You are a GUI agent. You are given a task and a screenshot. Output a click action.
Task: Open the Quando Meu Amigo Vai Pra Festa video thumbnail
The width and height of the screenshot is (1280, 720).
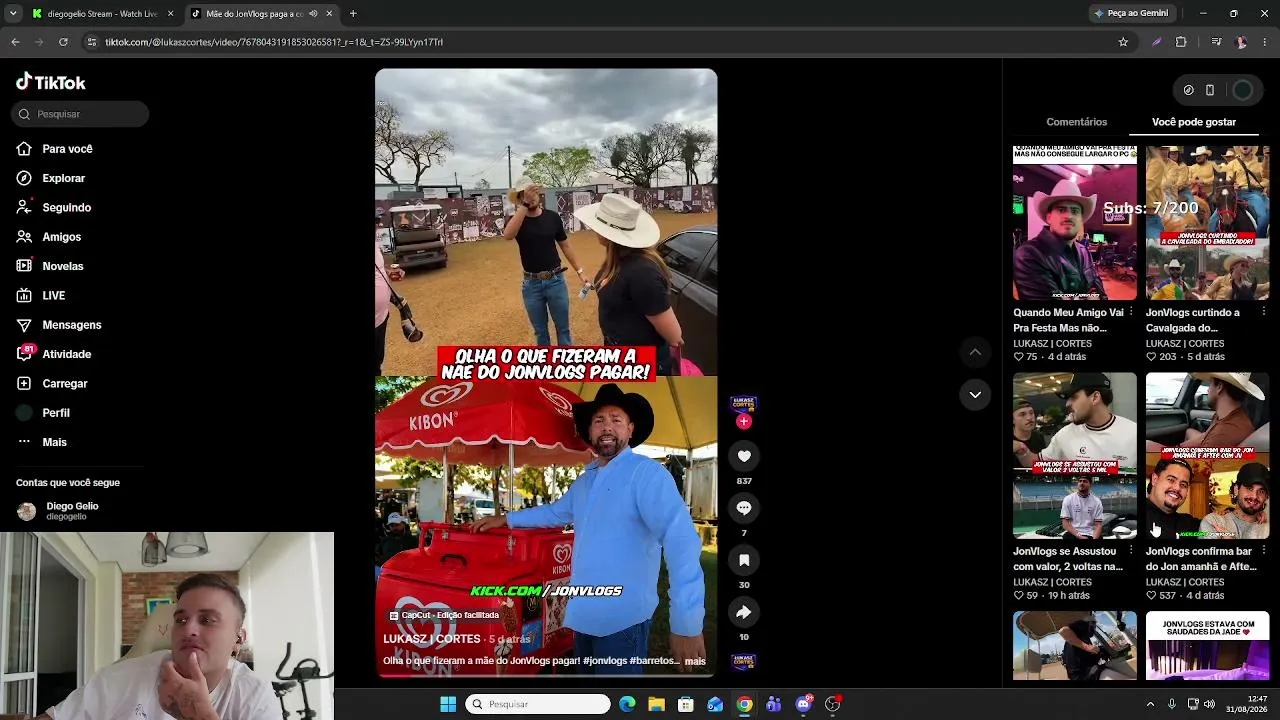(x=1075, y=223)
